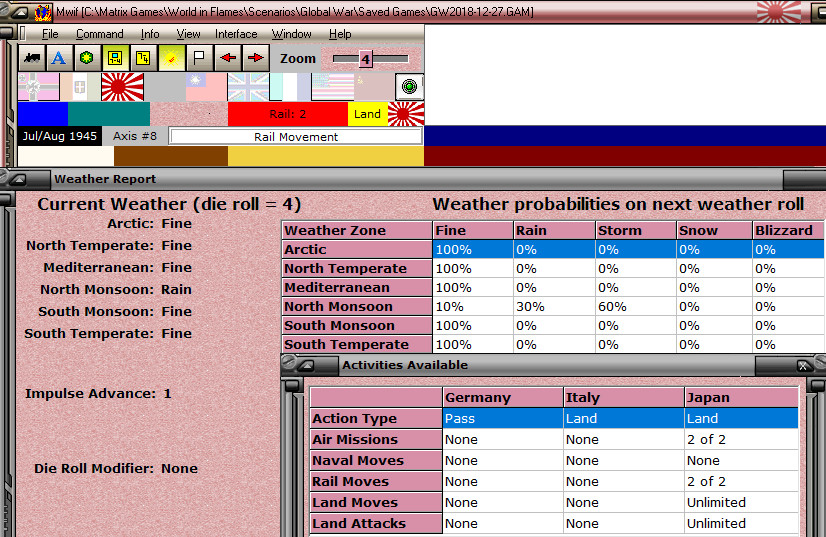Select the Italian flag in flag row

point(80,87)
